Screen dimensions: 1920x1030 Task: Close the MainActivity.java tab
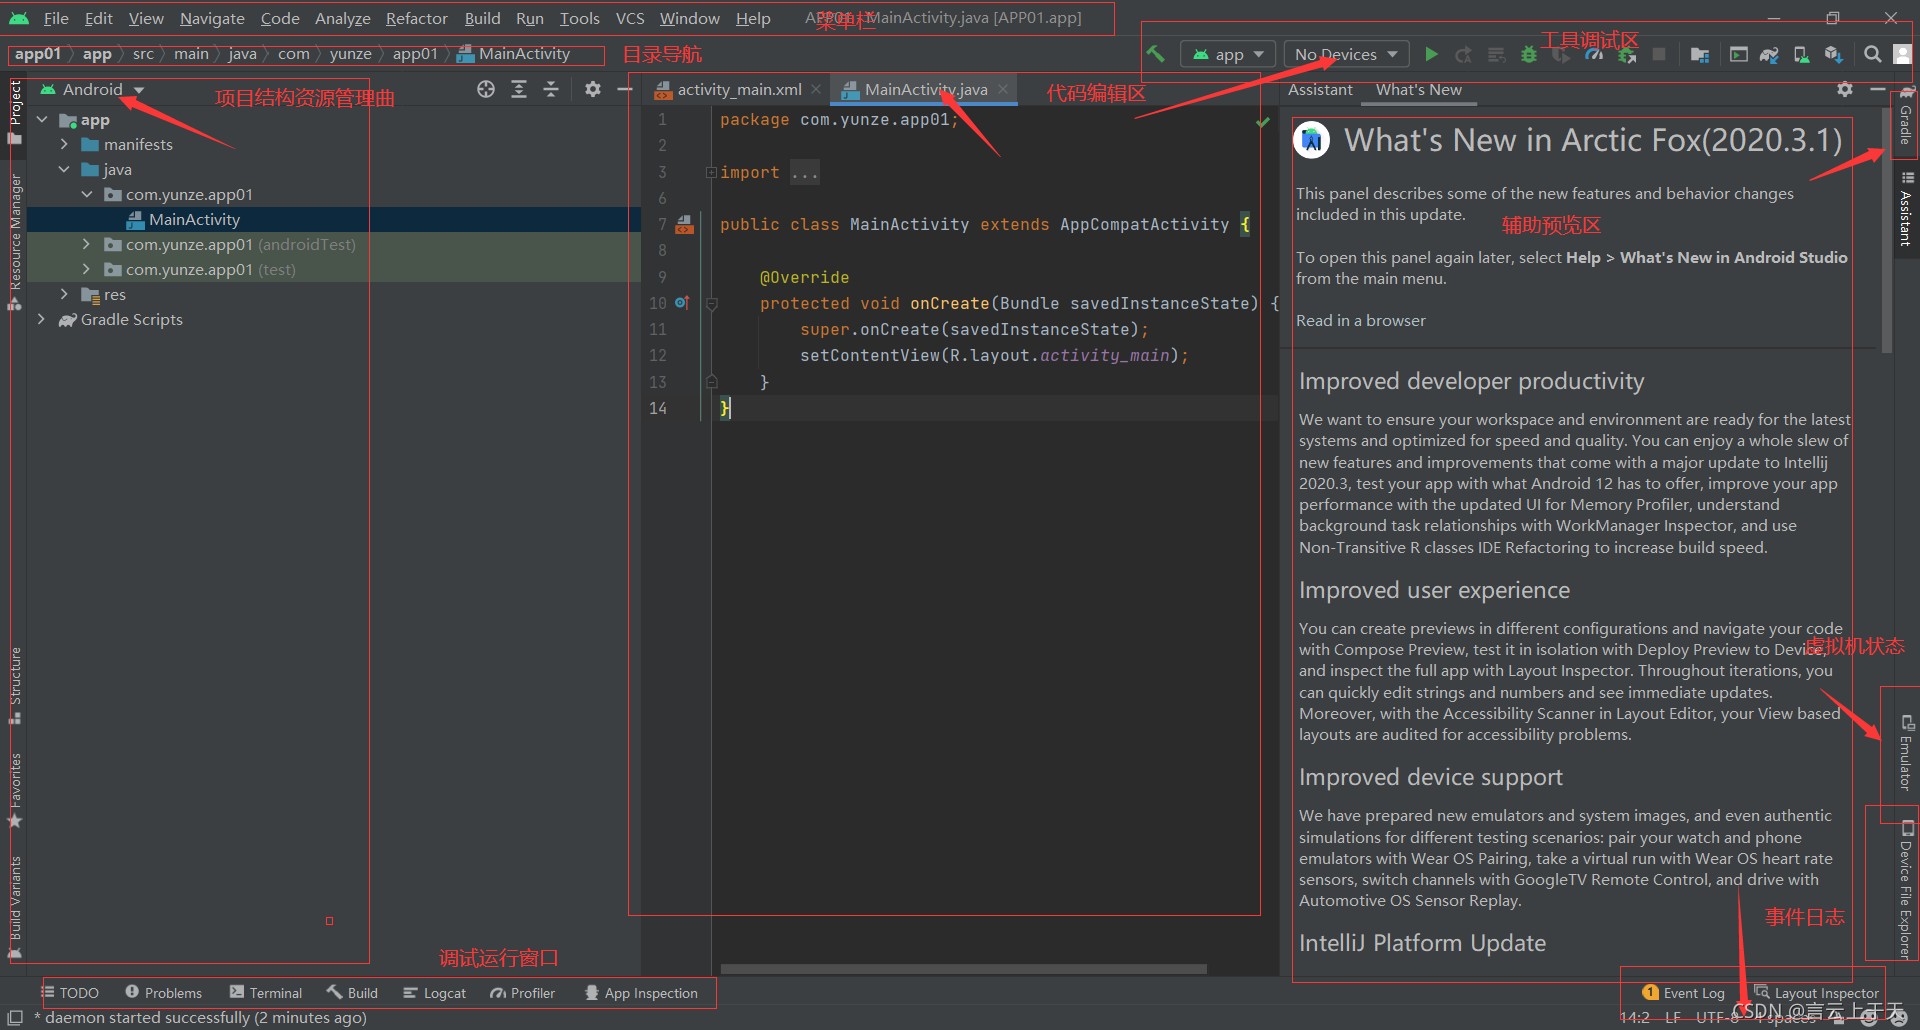1003,89
